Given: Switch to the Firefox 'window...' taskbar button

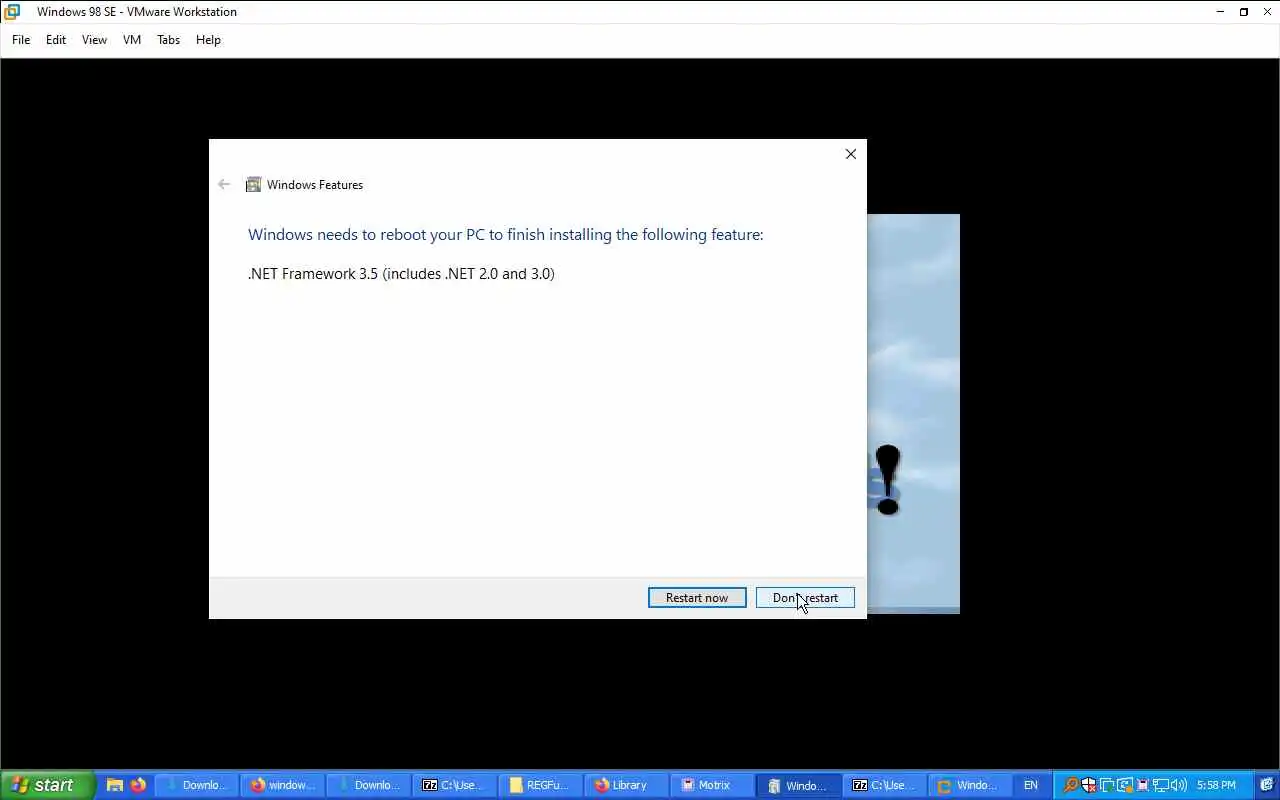Looking at the screenshot, I should pos(282,785).
